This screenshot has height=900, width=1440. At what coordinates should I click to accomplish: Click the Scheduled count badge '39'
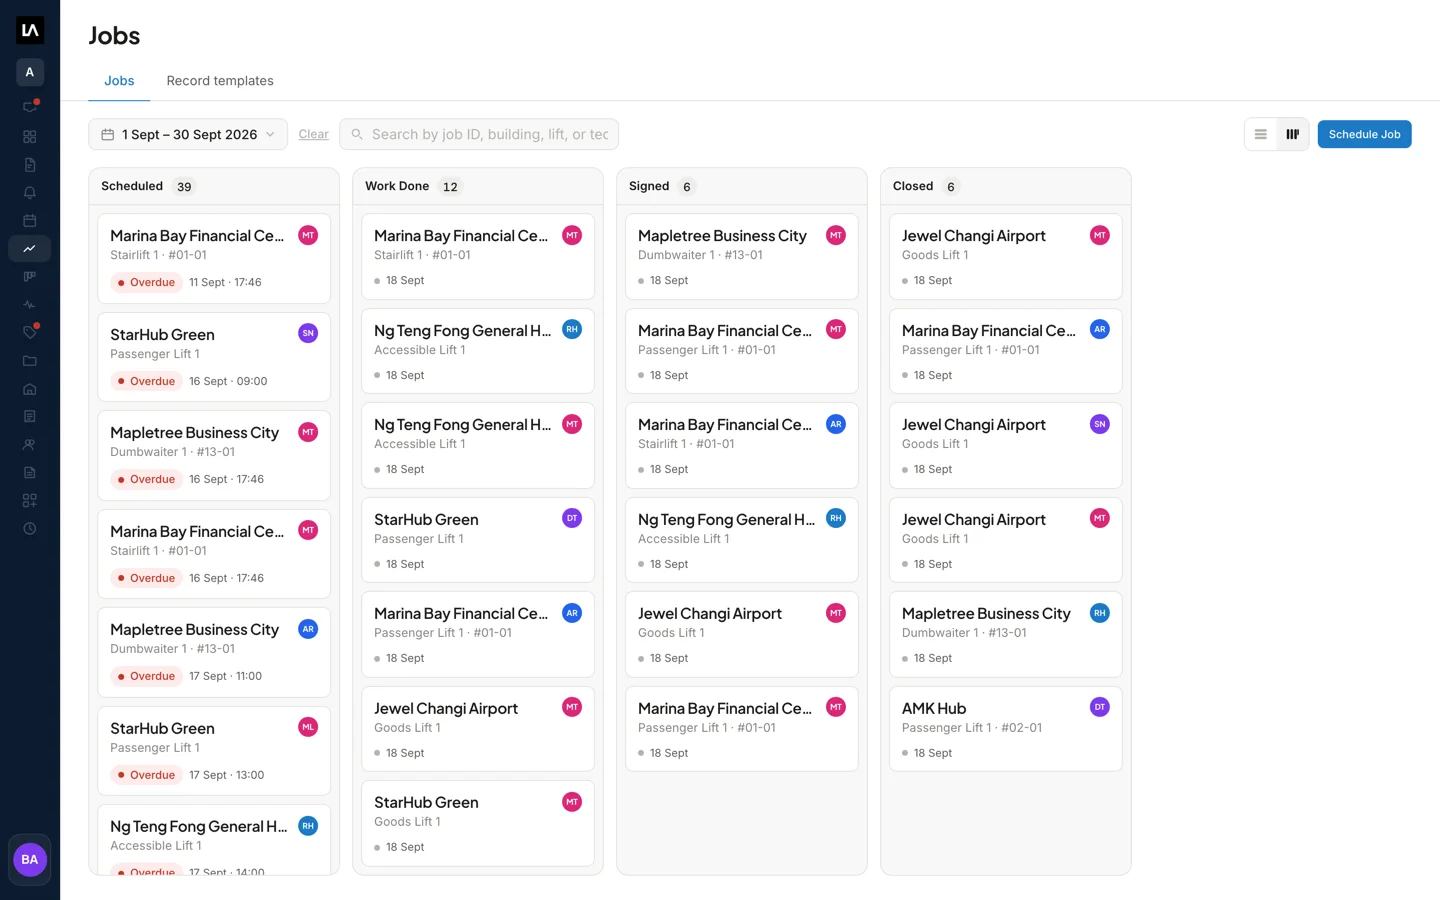pos(184,187)
